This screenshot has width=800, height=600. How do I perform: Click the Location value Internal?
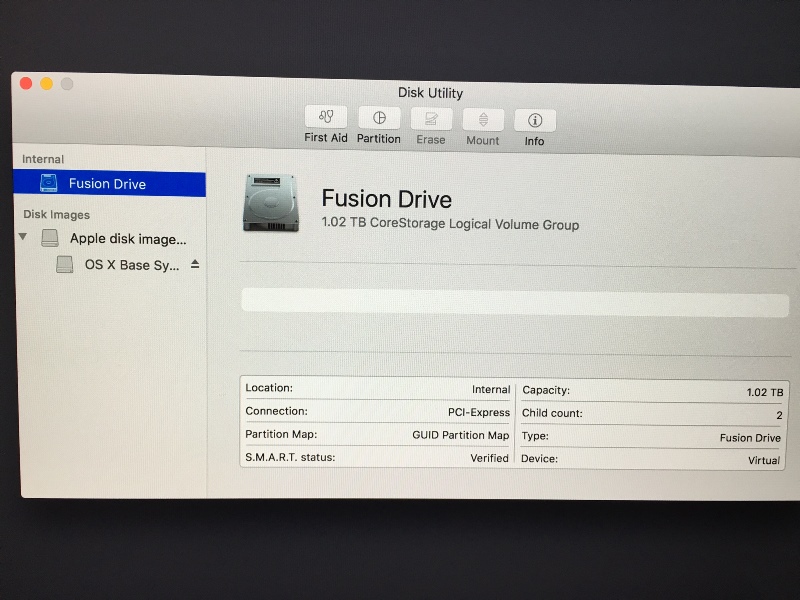coord(491,390)
